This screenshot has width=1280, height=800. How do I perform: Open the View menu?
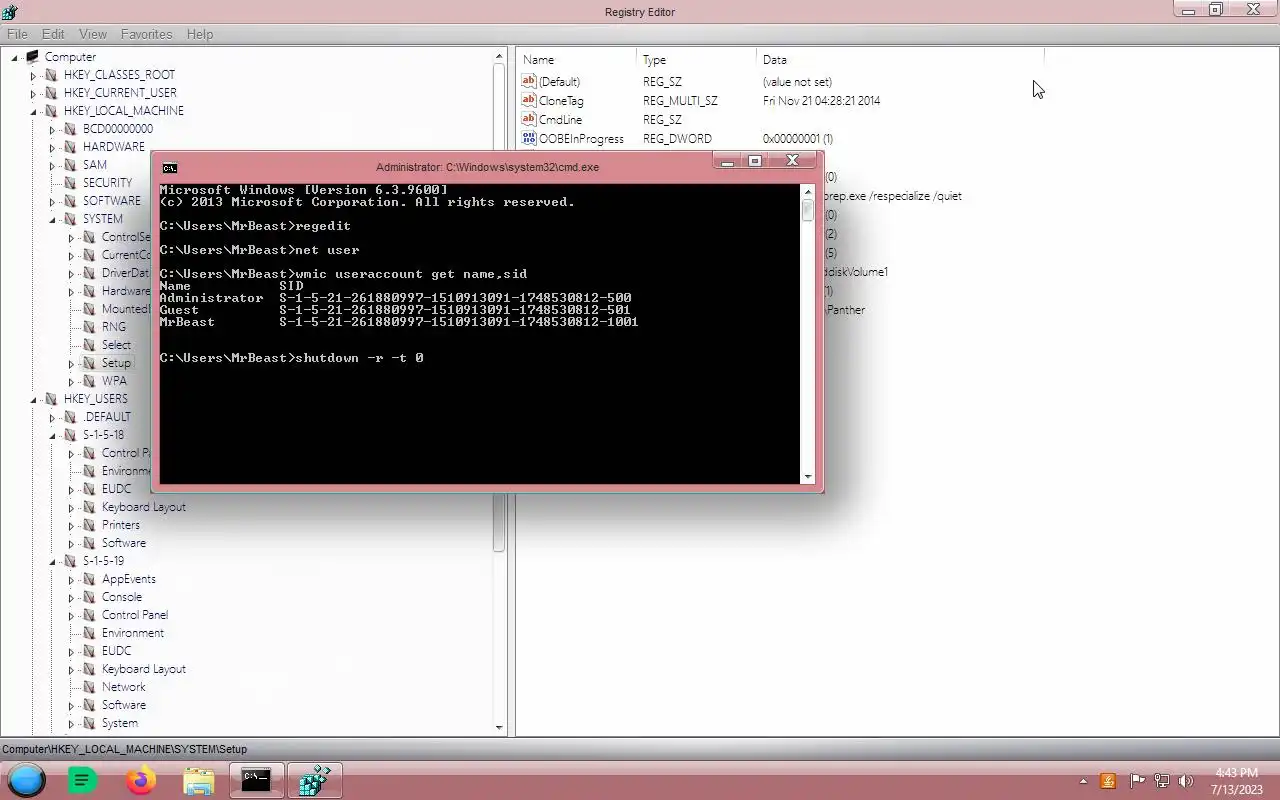pos(93,34)
